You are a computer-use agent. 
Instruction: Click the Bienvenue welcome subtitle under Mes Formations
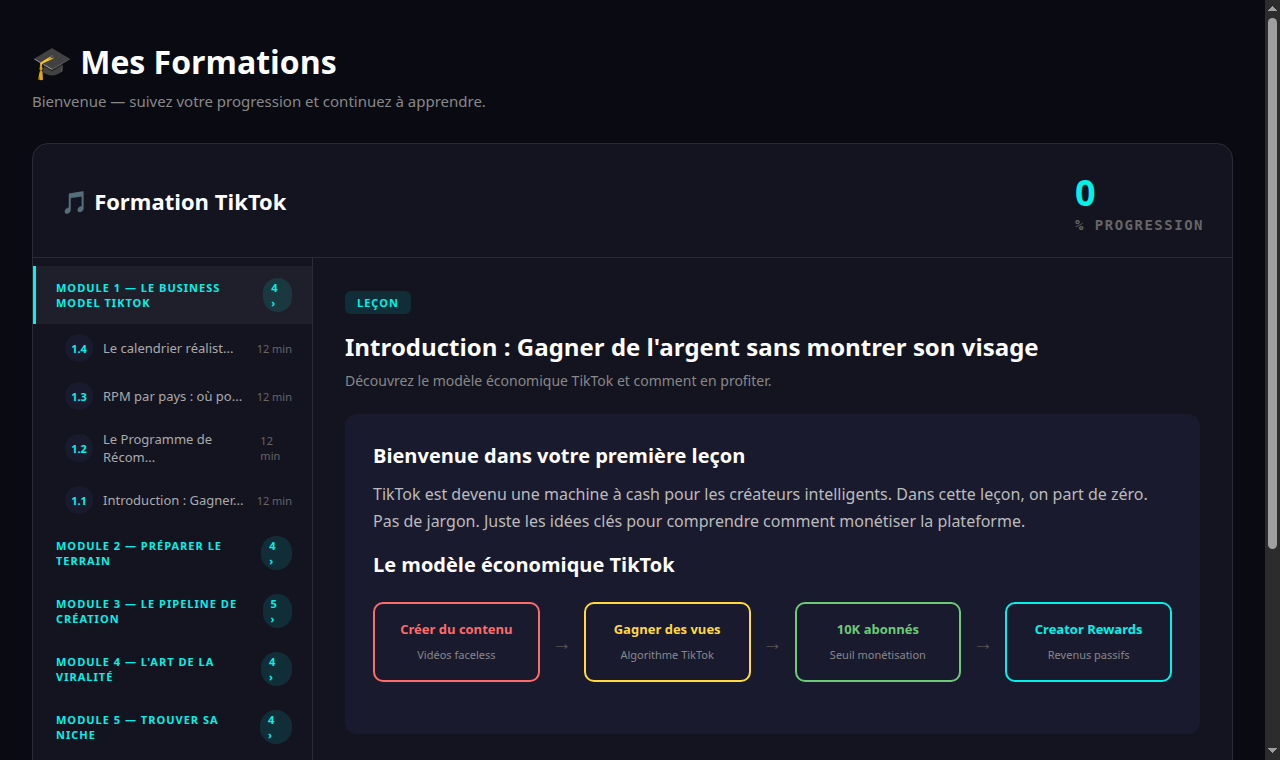pyautogui.click(x=259, y=102)
